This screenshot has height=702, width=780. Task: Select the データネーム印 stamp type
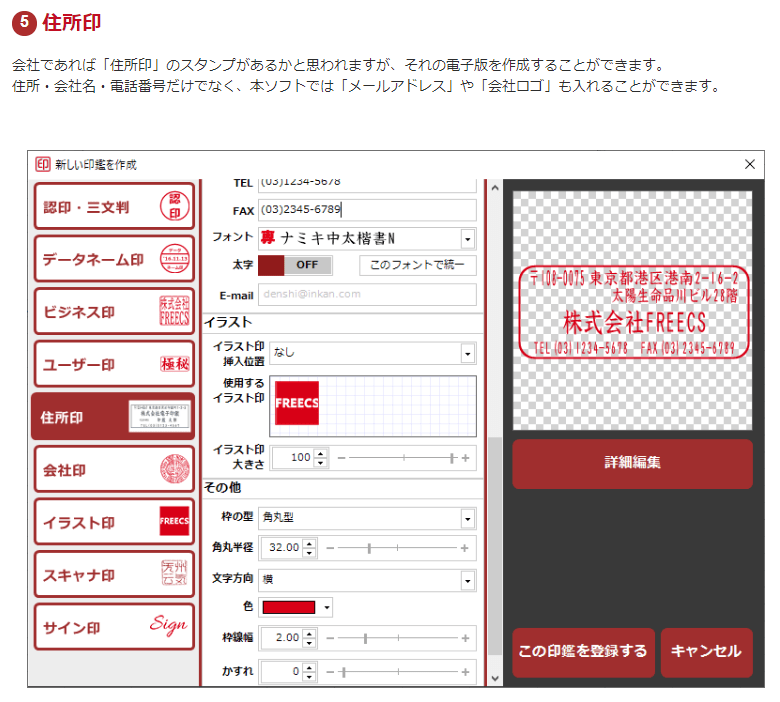[x=113, y=259]
